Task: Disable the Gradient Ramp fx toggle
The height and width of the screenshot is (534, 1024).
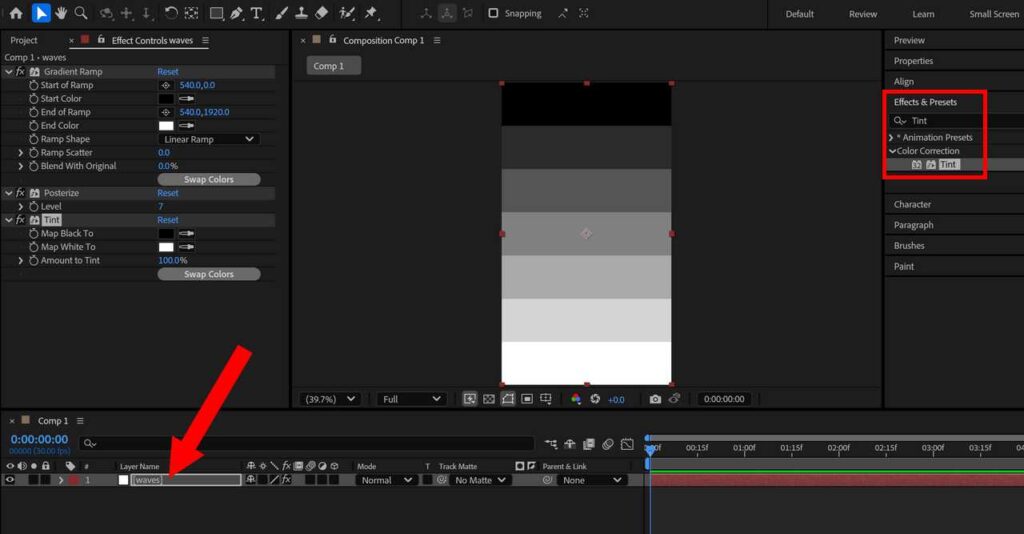Action: coord(20,72)
